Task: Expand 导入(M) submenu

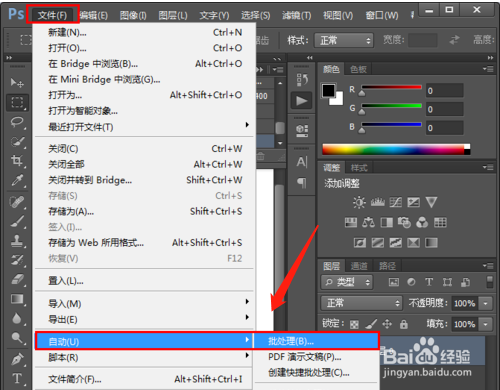Action: coord(145,303)
